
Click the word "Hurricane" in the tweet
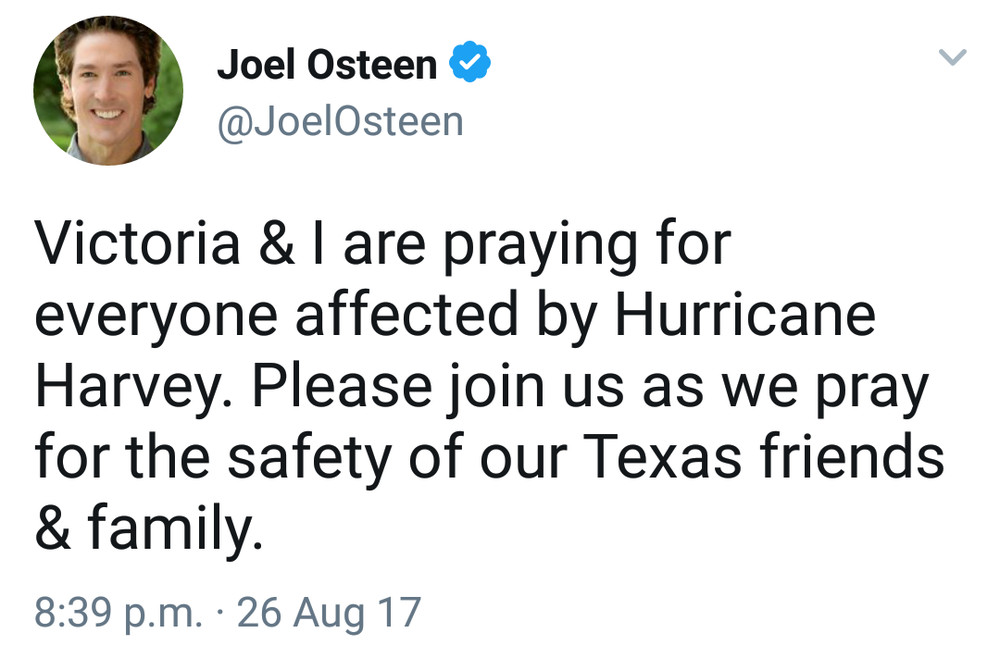point(746,314)
